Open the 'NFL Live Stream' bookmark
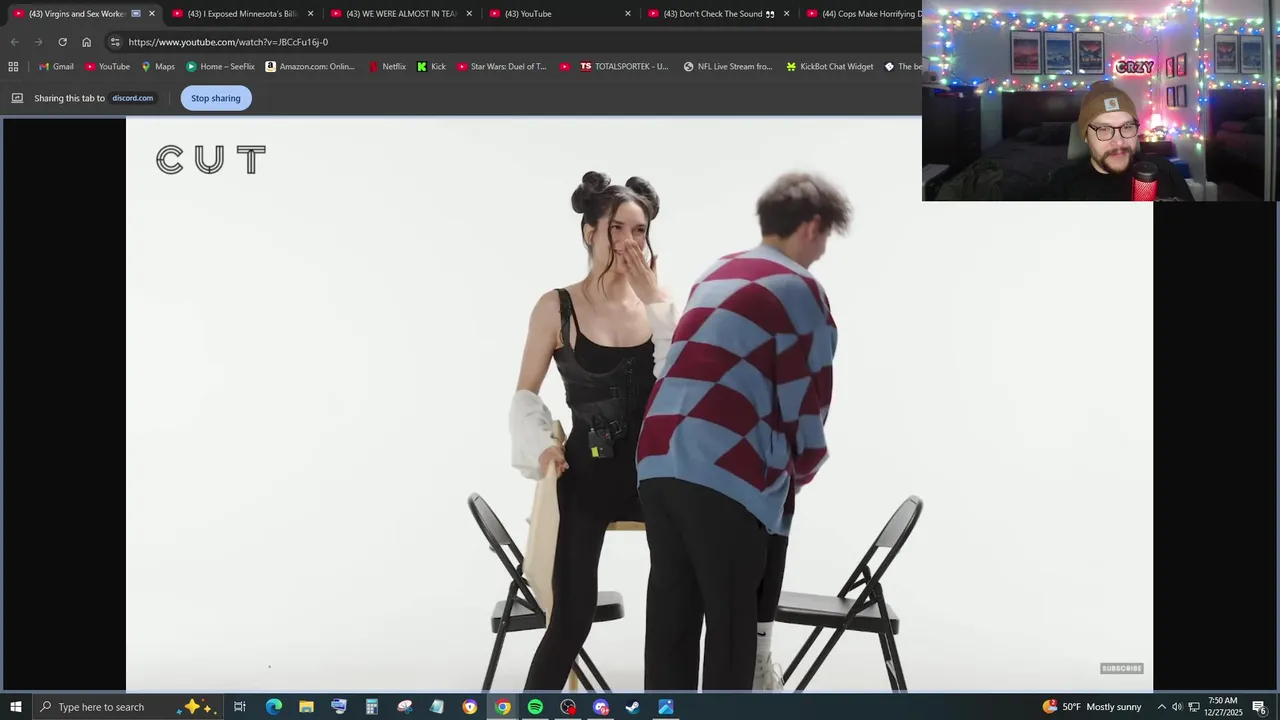 (728, 67)
